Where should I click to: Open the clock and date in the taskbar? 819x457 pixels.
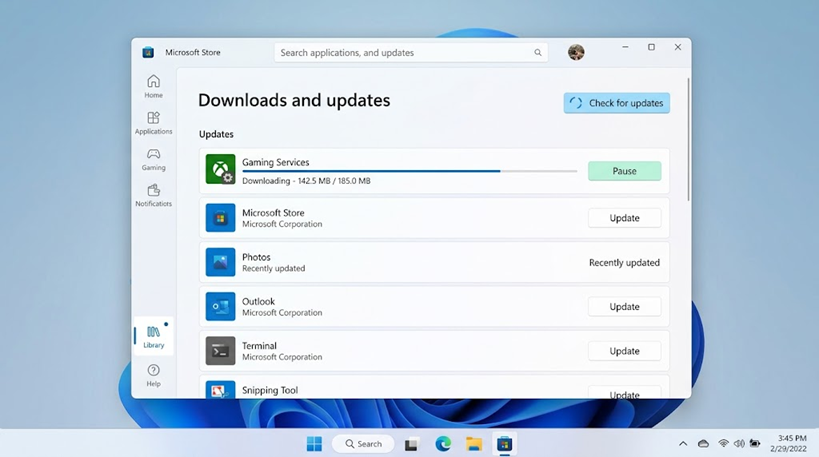coord(788,443)
